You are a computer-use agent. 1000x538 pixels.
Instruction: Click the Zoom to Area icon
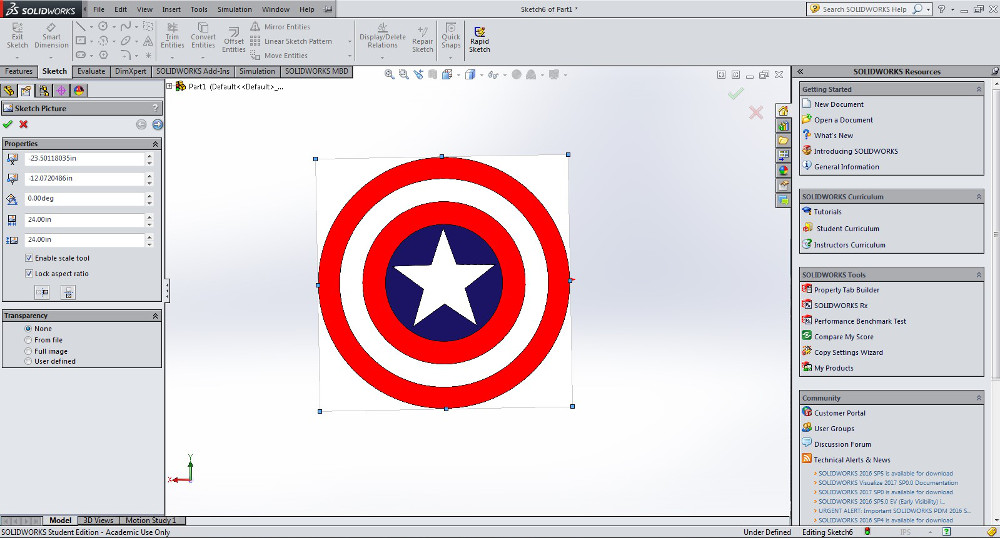click(x=403, y=75)
